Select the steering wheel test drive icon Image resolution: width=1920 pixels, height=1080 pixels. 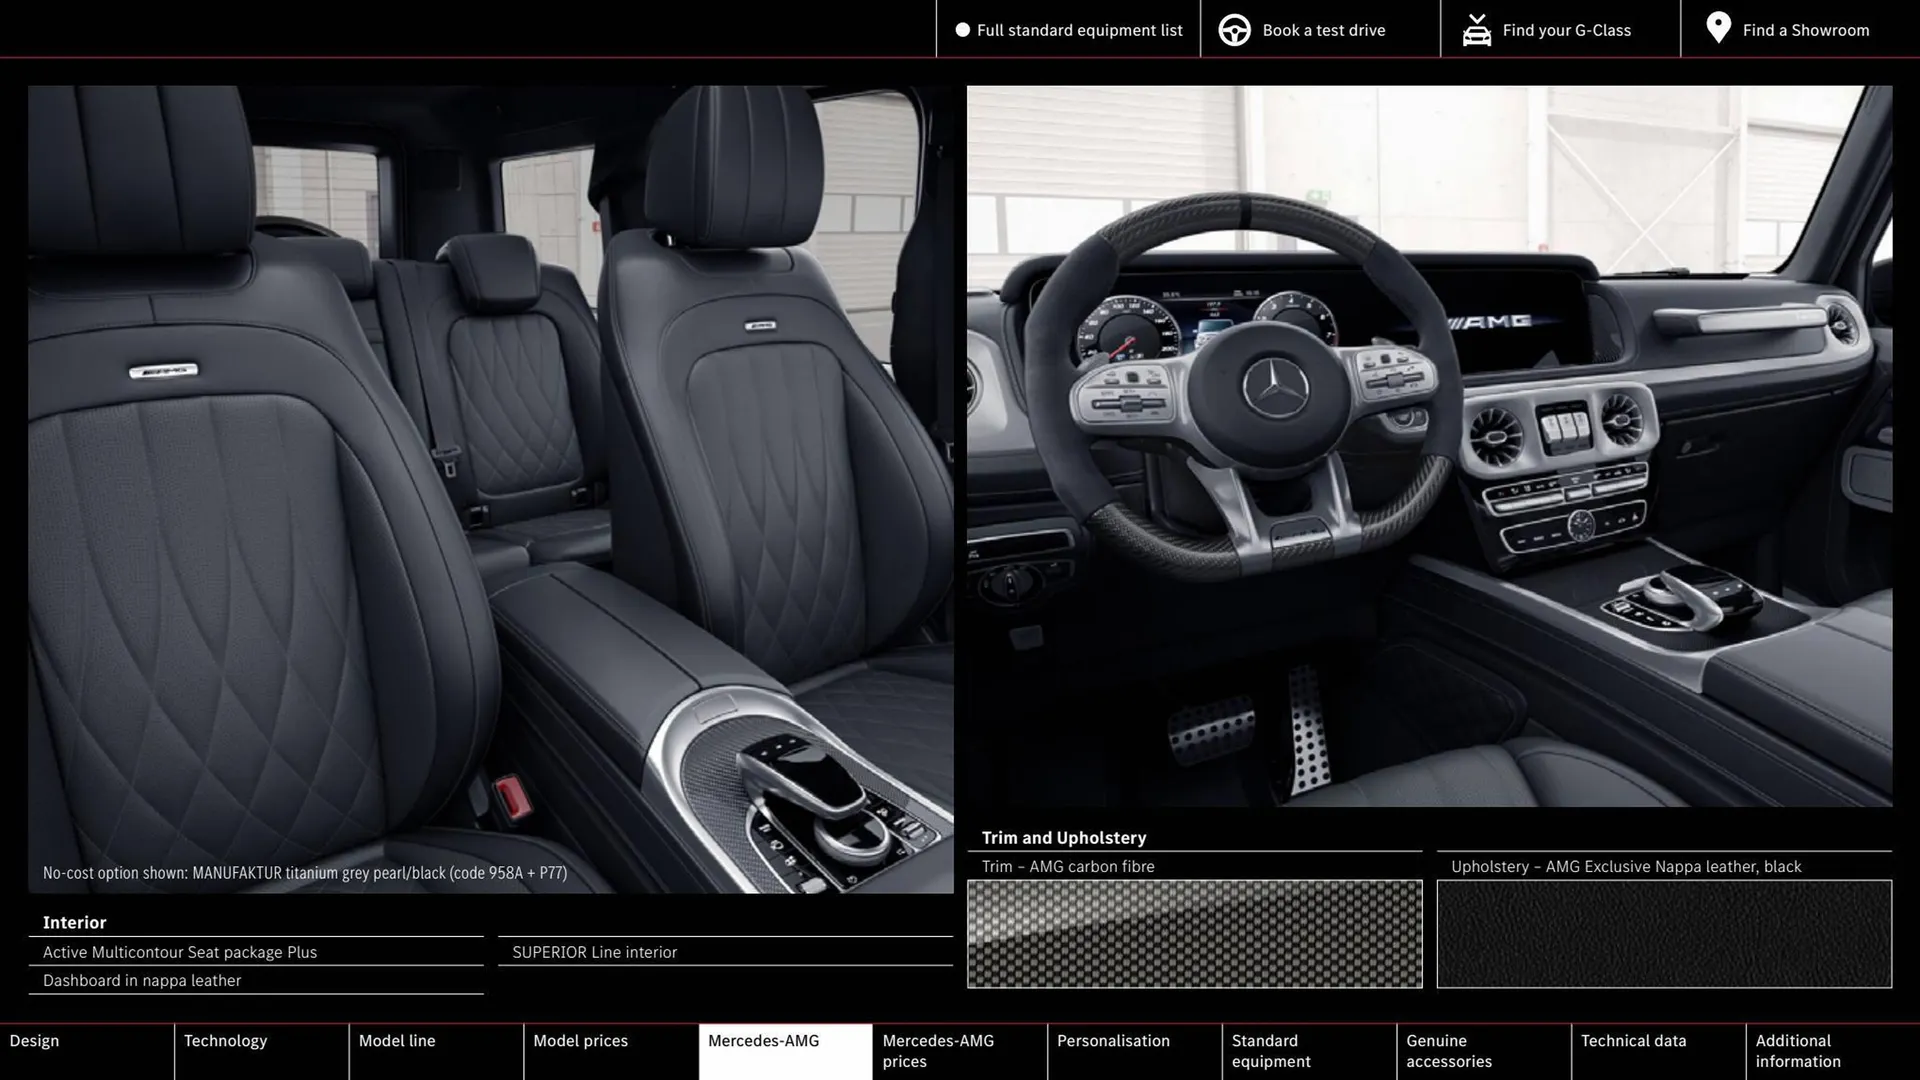click(1233, 29)
